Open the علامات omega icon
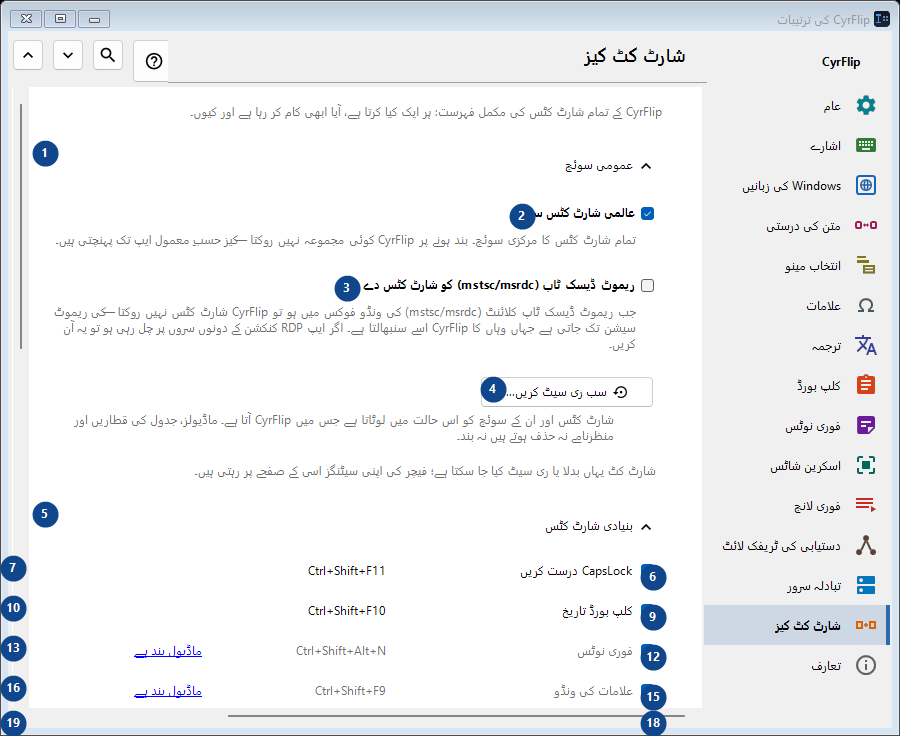Viewport: 900px width, 736px height. pos(866,305)
